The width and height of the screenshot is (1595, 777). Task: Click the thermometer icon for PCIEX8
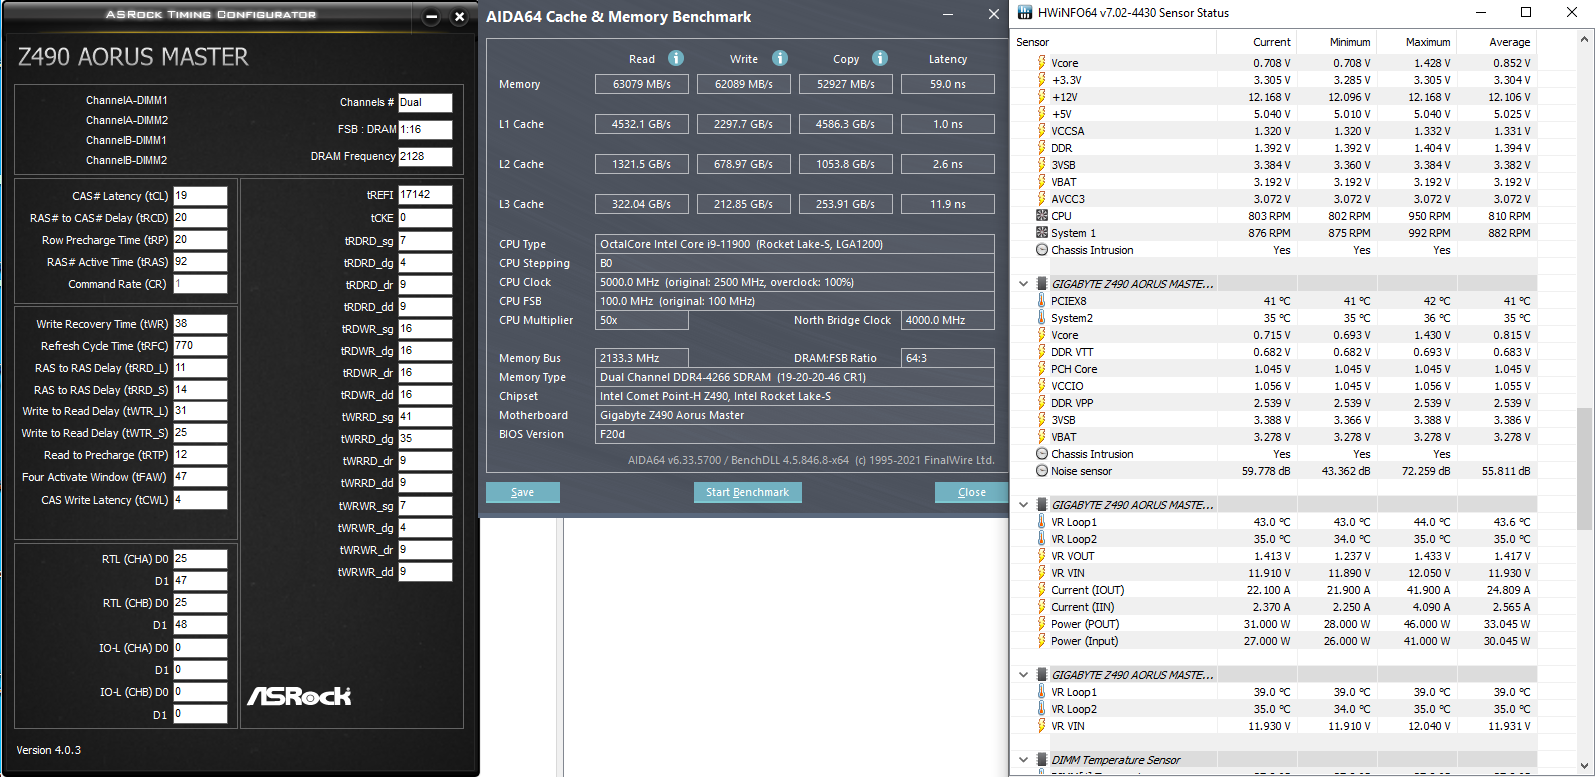1042,301
